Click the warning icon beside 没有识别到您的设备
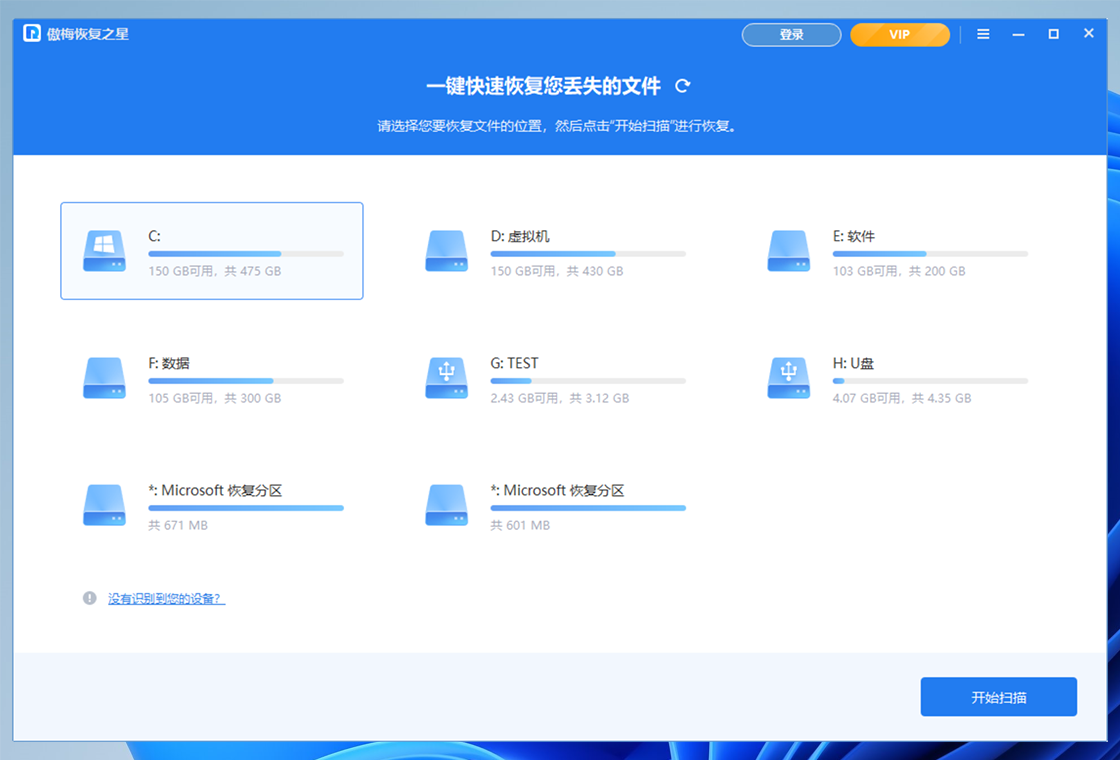Screen dimensions: 1120x760 (89, 598)
